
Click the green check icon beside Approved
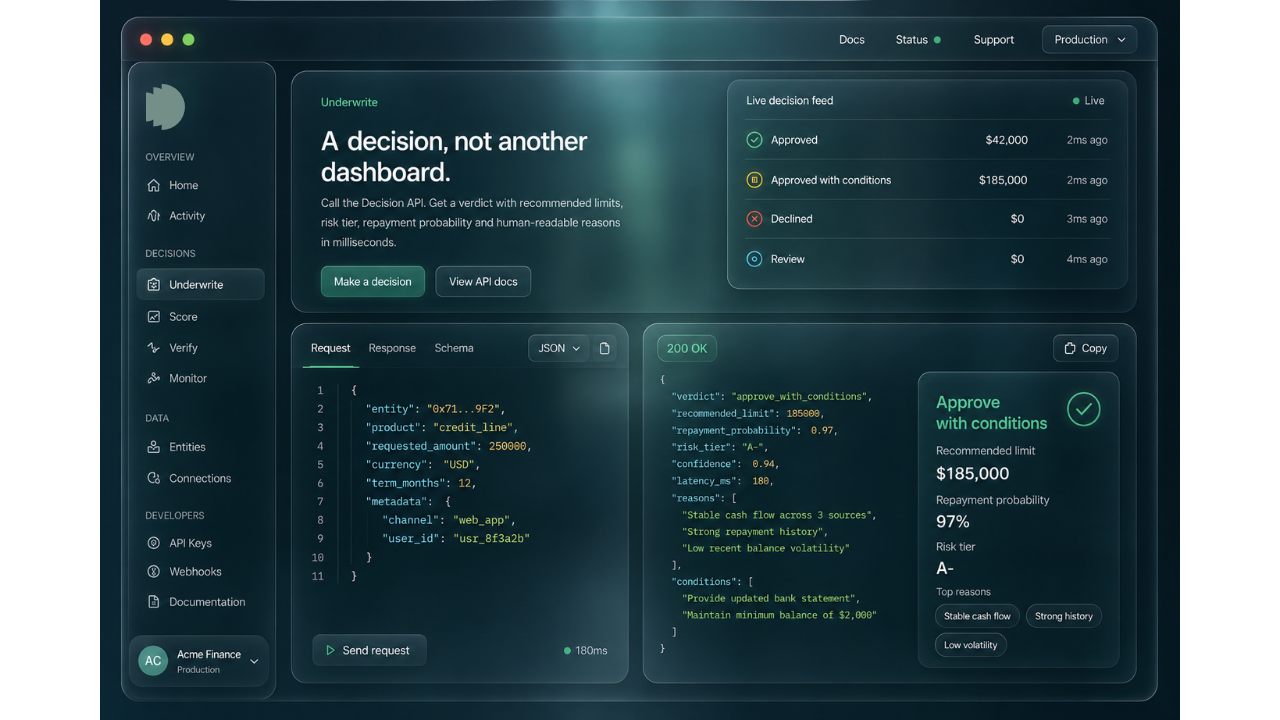[754, 140]
